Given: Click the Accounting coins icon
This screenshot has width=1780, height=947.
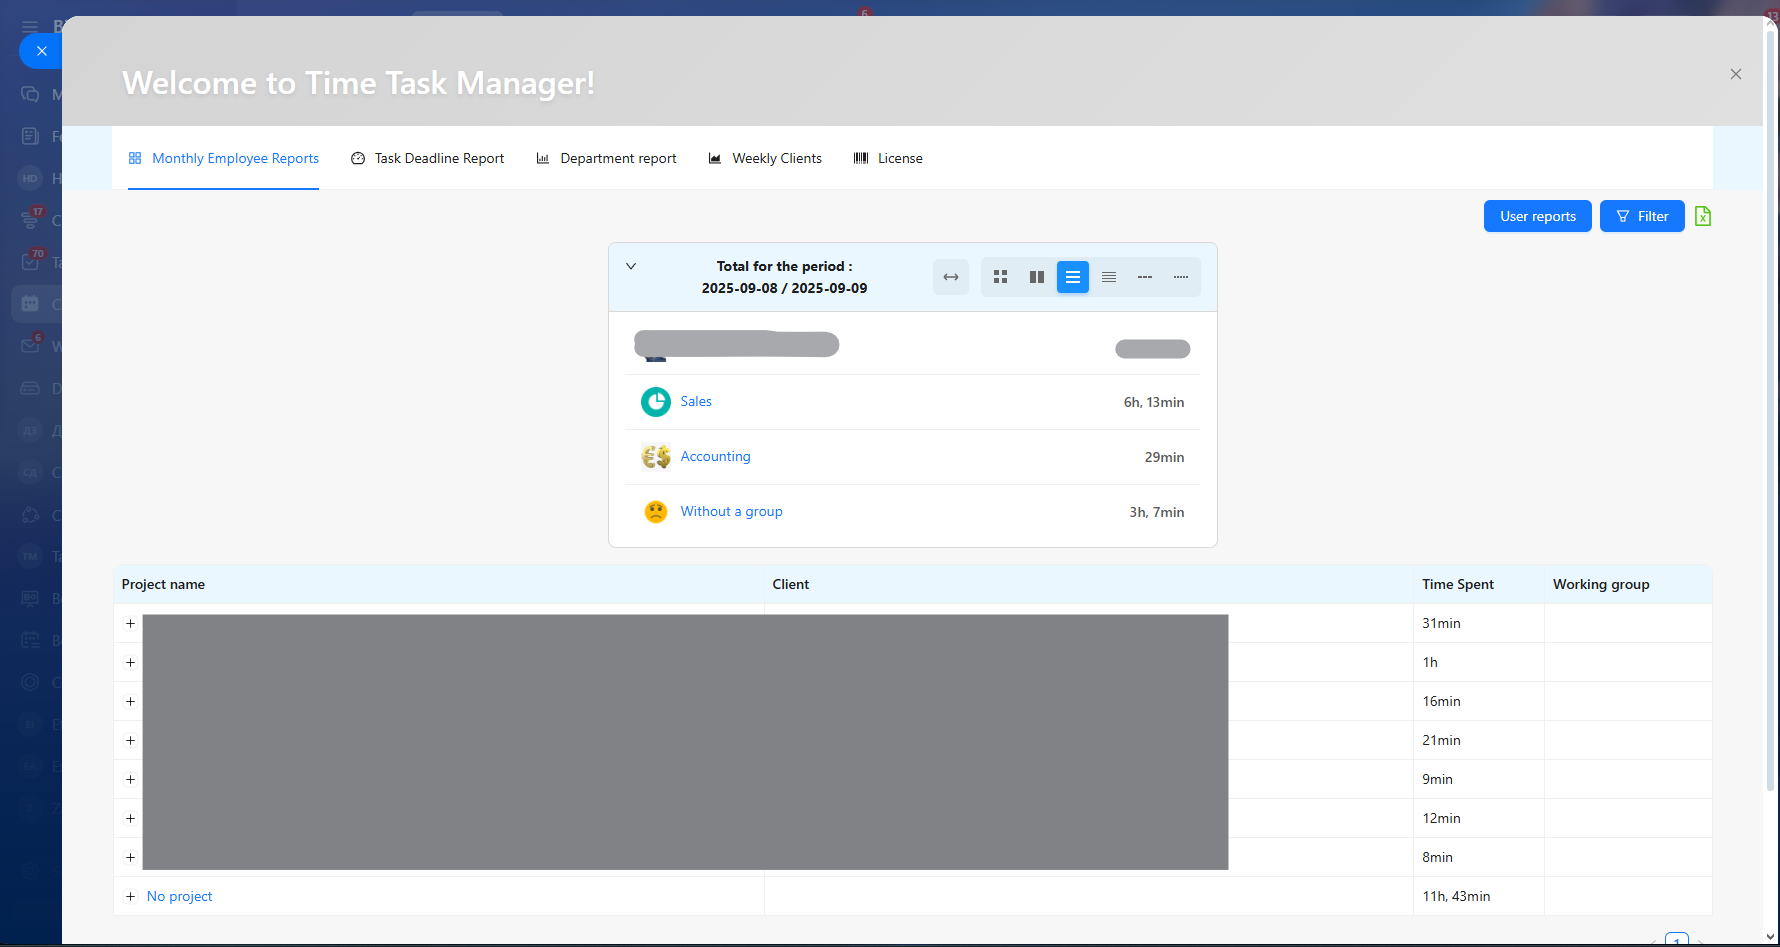Looking at the screenshot, I should point(656,457).
